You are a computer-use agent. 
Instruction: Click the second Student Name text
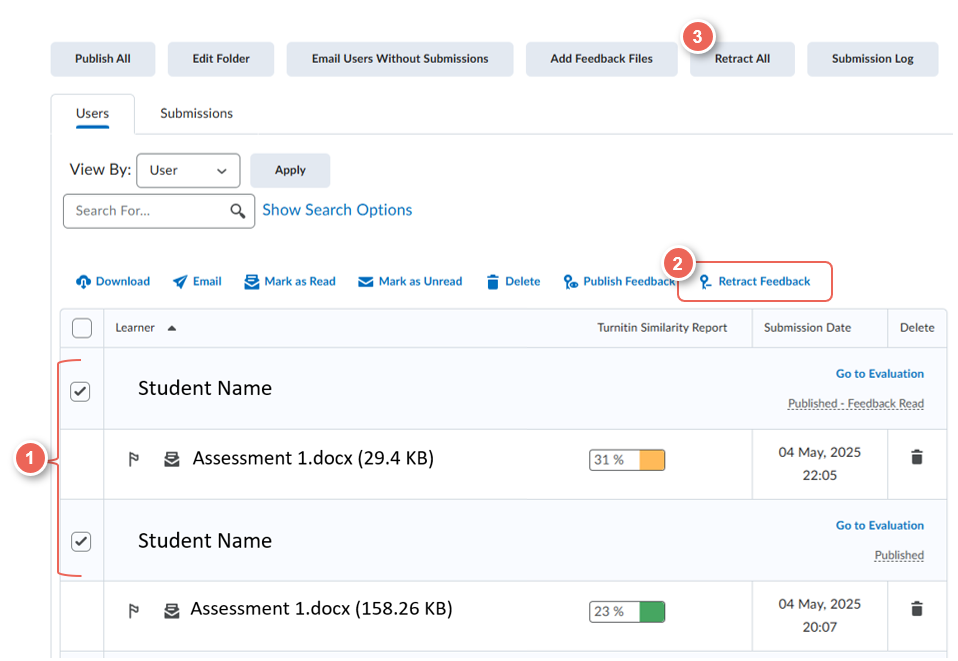pos(205,541)
